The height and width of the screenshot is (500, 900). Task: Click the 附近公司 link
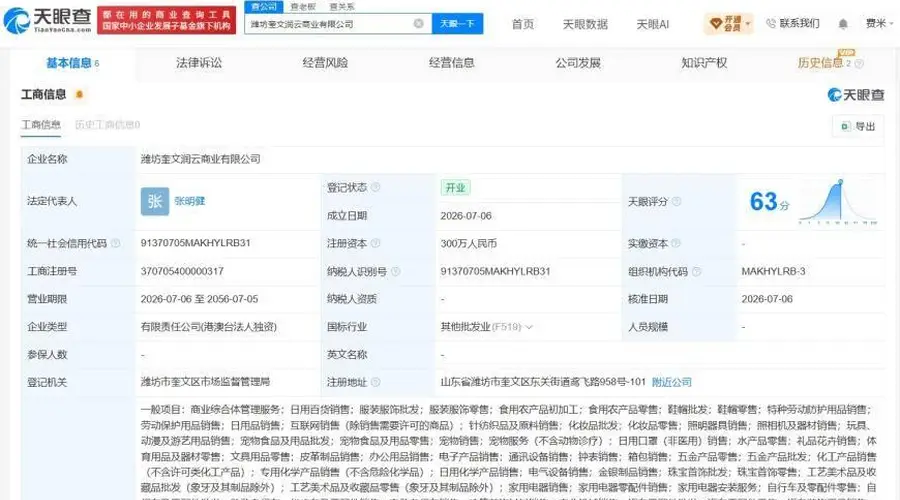[672, 382]
